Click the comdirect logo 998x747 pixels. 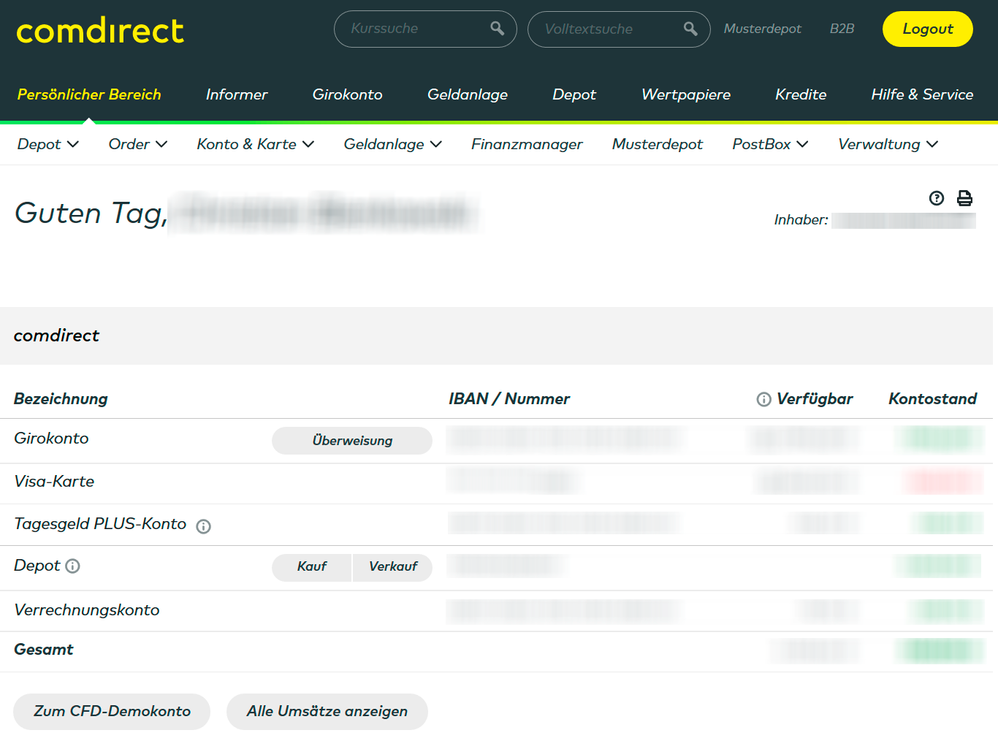point(100,30)
